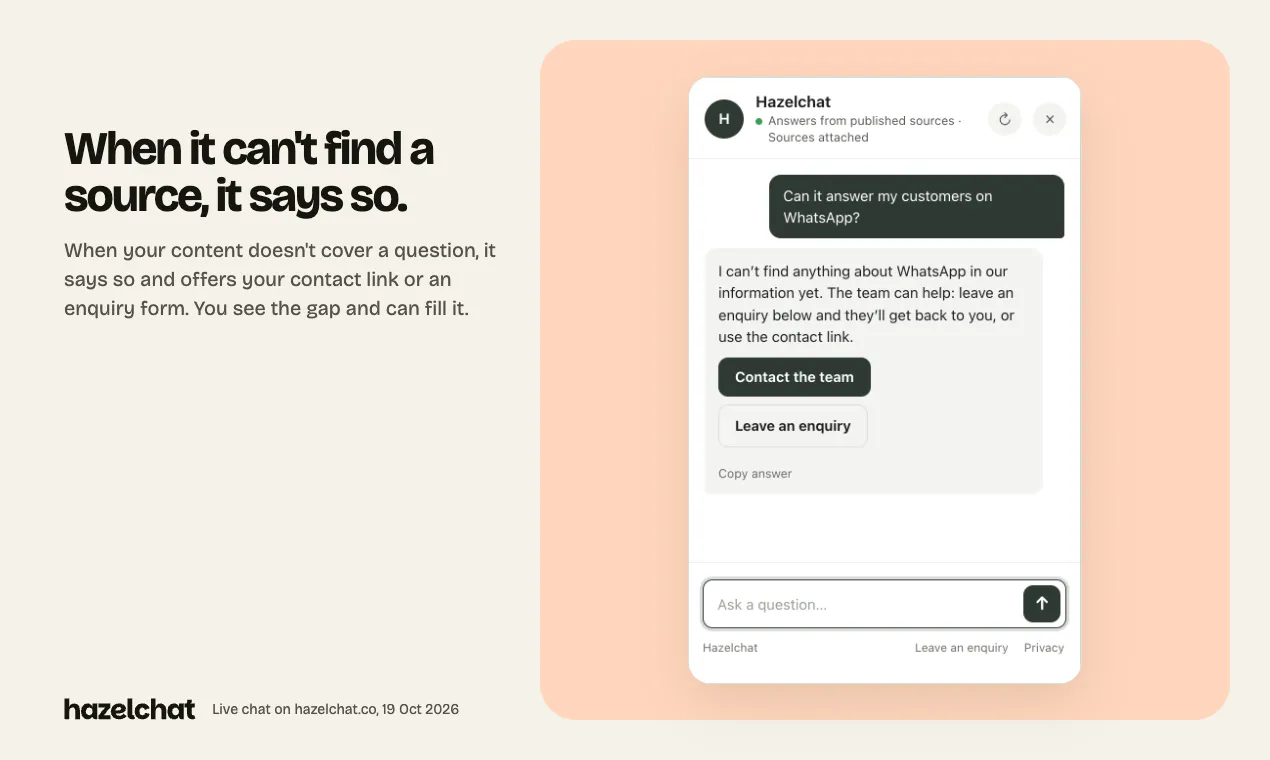
Task: Click the Hazelchat footer label under input
Action: click(730, 648)
